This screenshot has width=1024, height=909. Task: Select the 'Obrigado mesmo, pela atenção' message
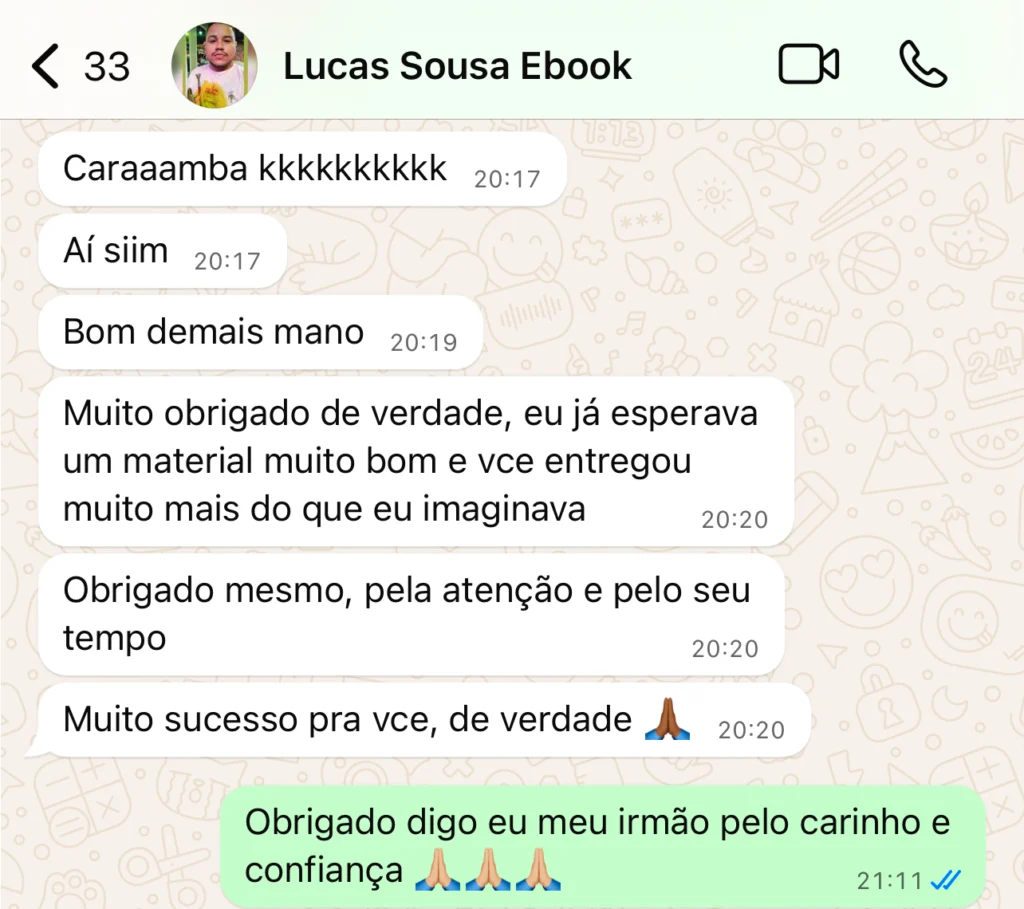[x=411, y=614]
